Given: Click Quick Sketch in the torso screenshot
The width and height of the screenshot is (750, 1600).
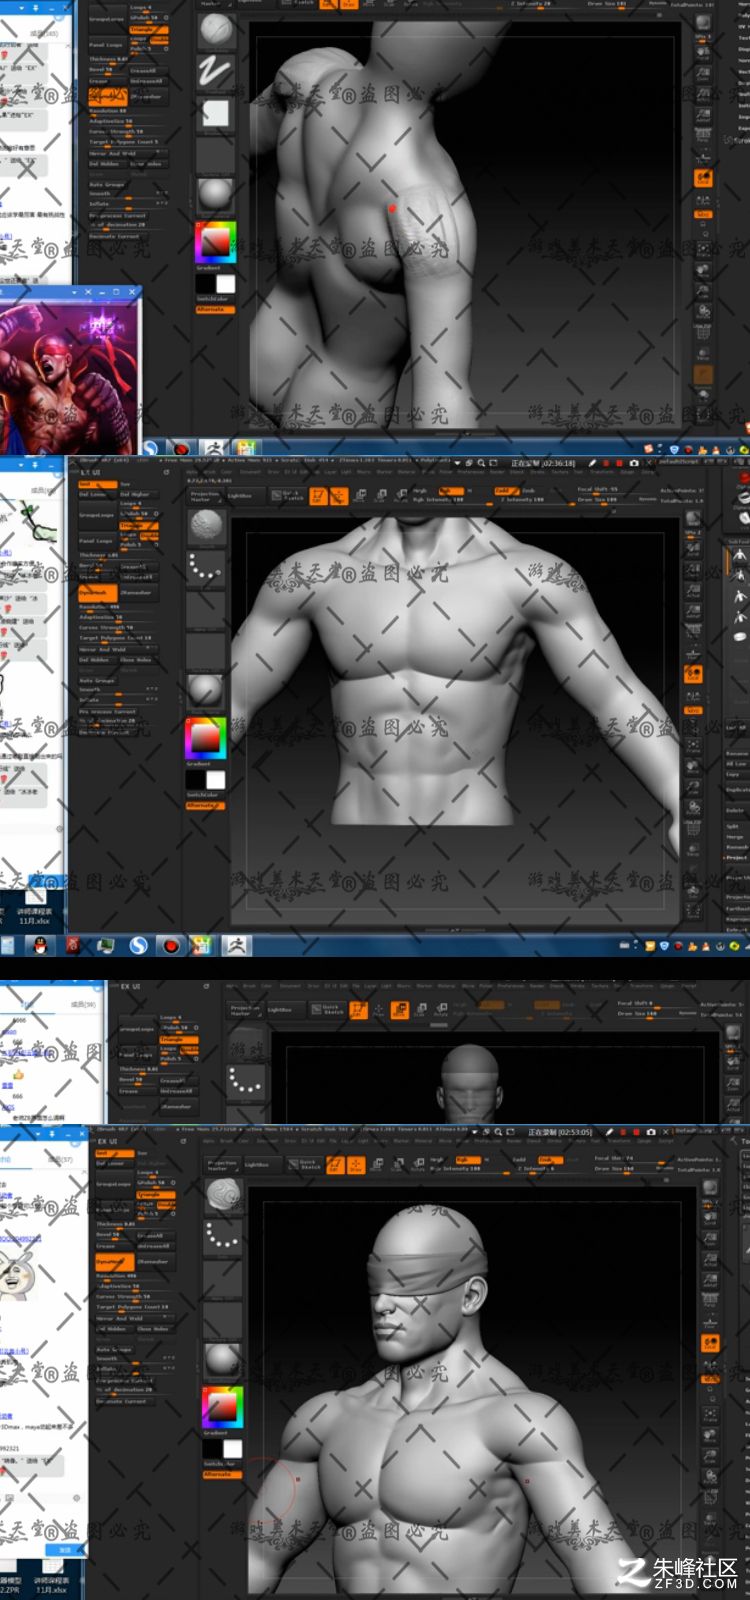Looking at the screenshot, I should [x=288, y=496].
